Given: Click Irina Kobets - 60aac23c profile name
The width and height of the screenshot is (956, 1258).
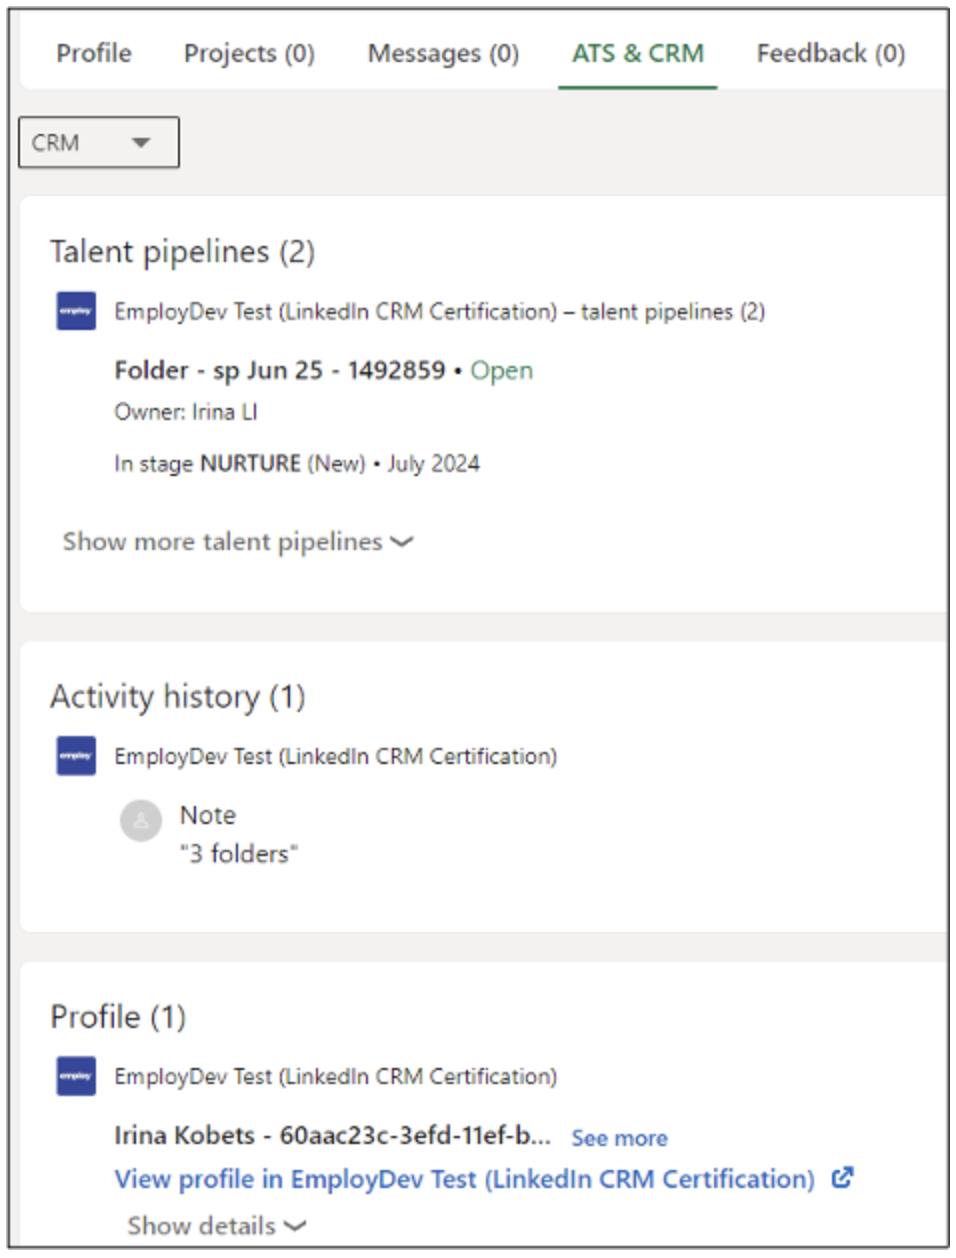Looking at the screenshot, I should click(x=332, y=1136).
